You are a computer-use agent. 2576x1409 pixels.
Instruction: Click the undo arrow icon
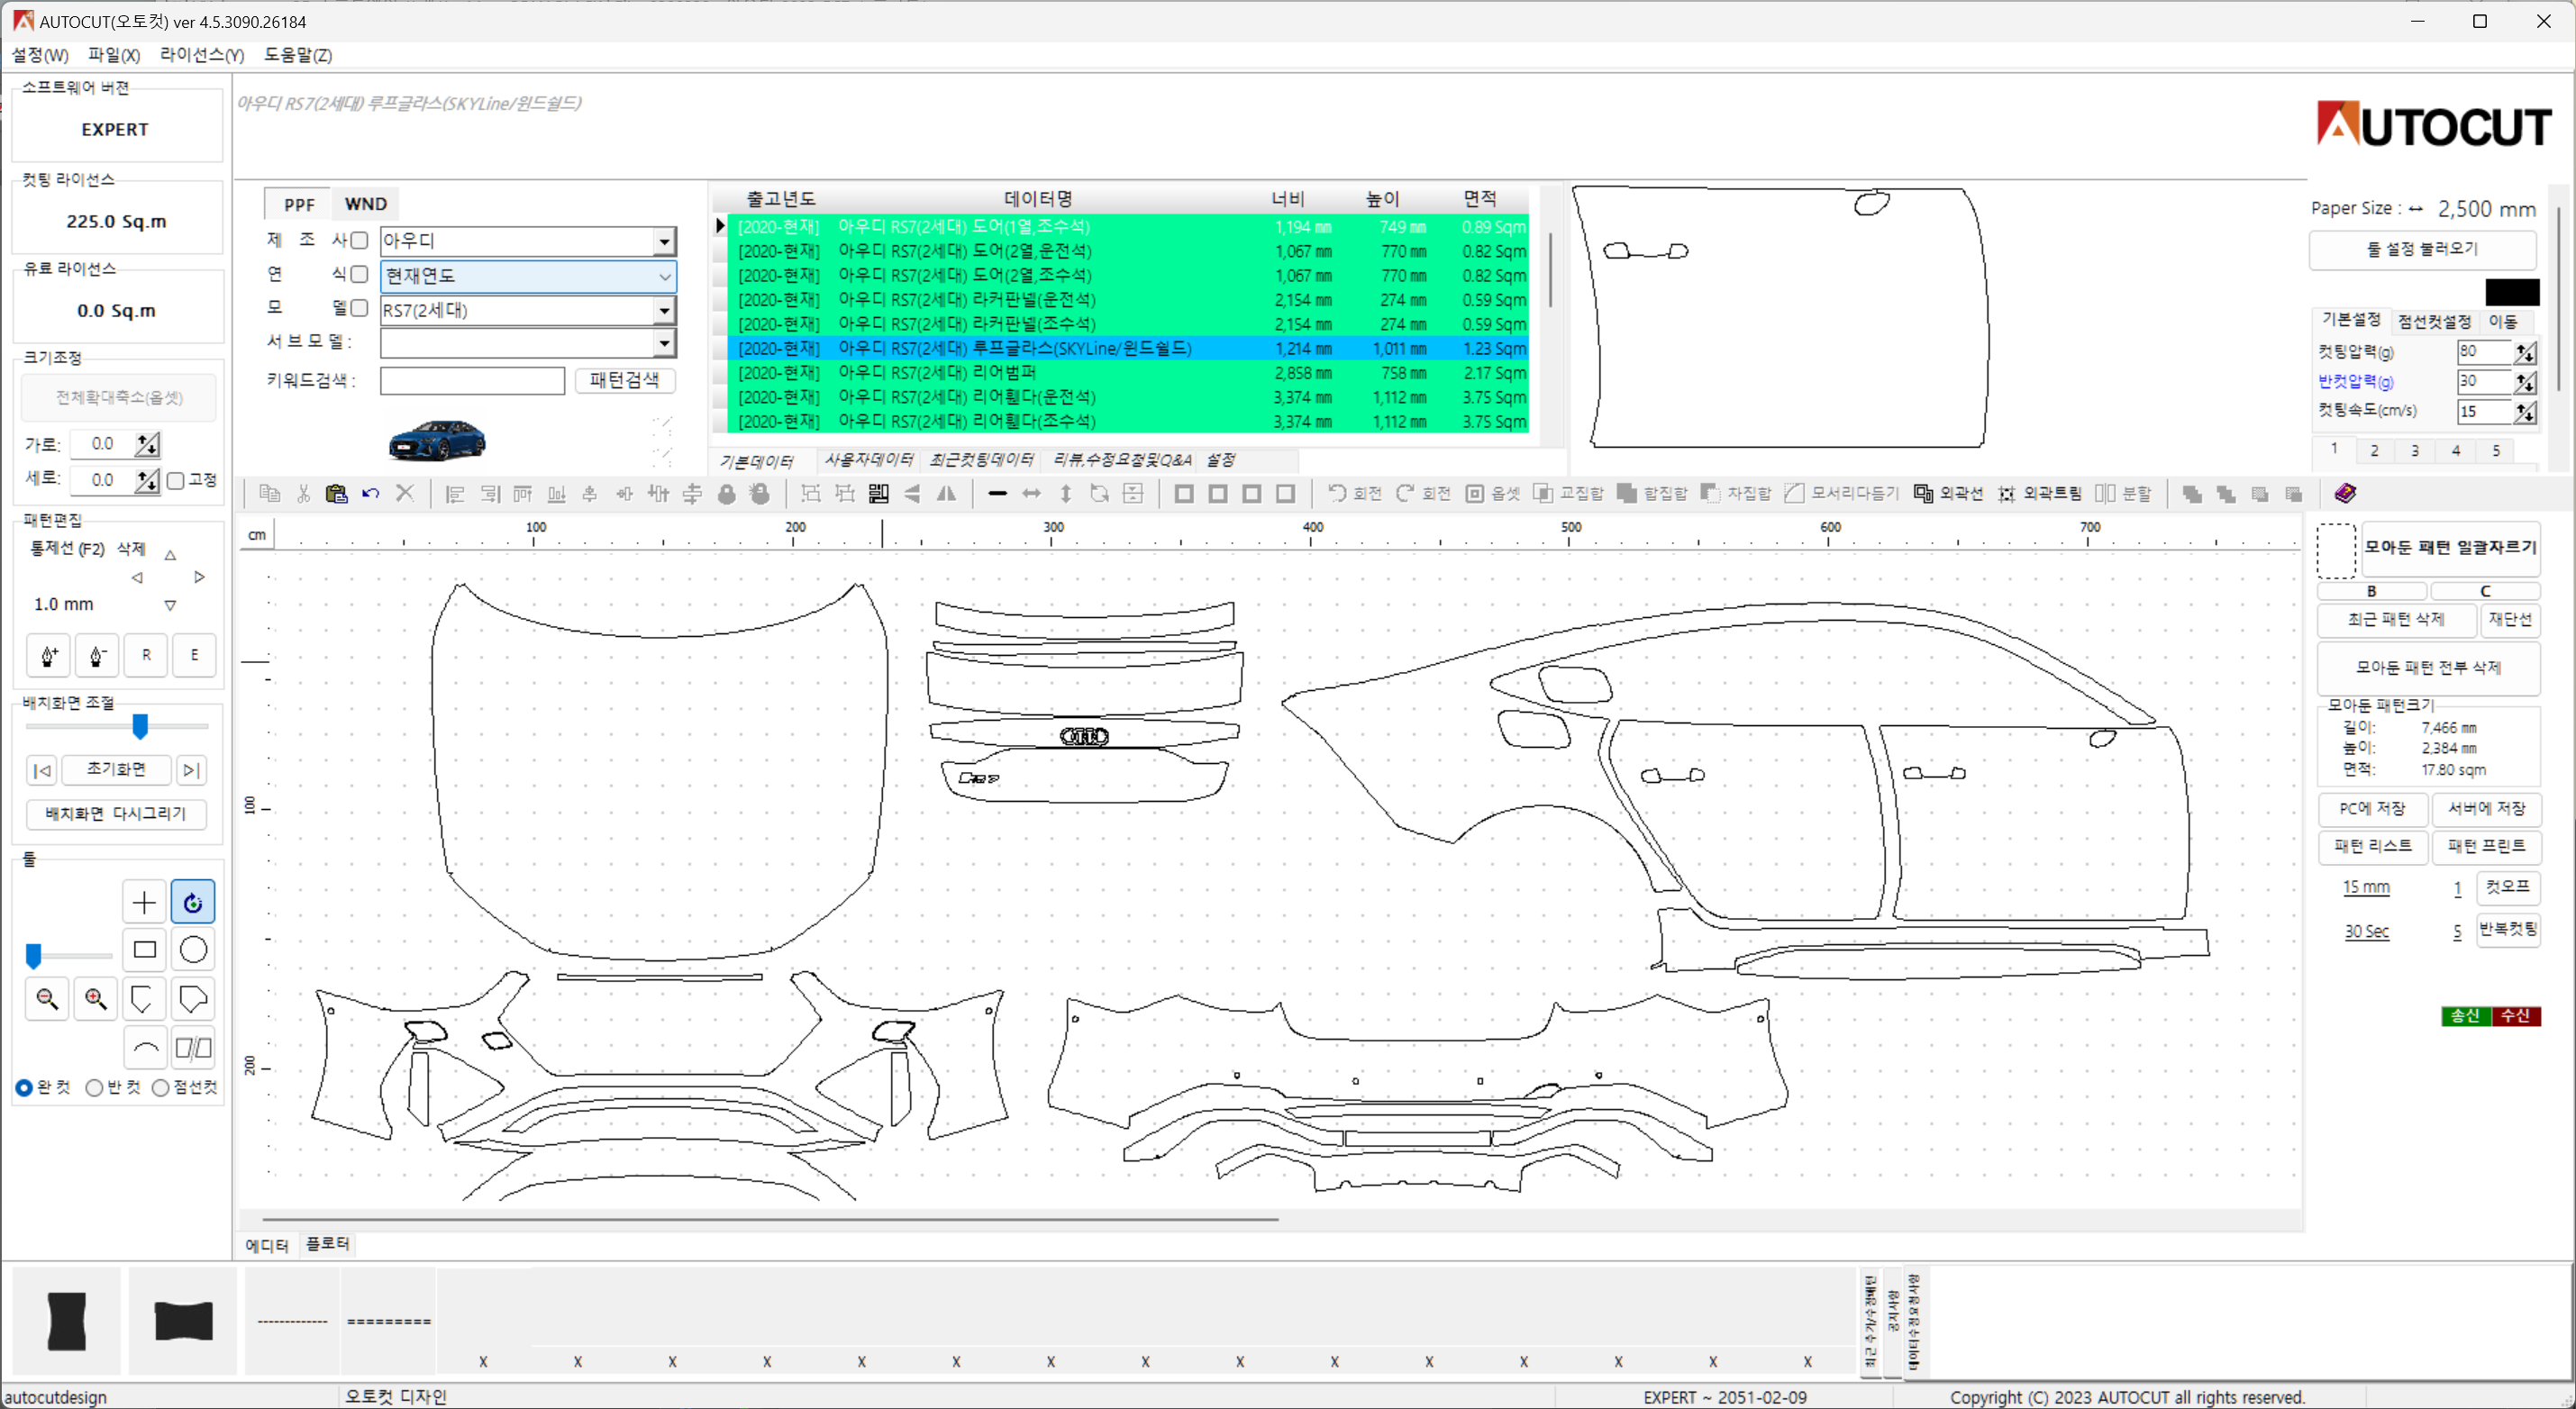click(371, 493)
